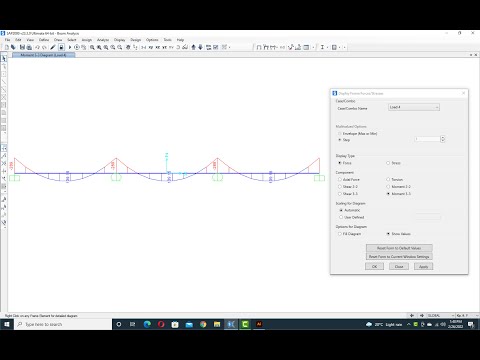Viewport: 480px width, 360px height.
Task: Click the pencil Refresh Window icon
Action: tap(53, 47)
